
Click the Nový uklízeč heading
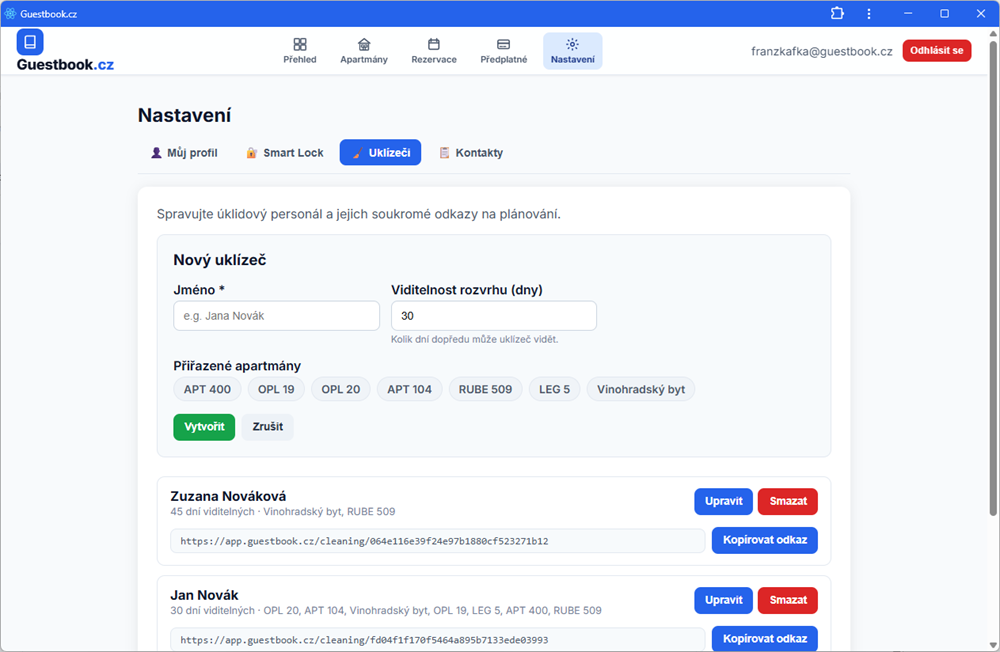click(x=219, y=260)
